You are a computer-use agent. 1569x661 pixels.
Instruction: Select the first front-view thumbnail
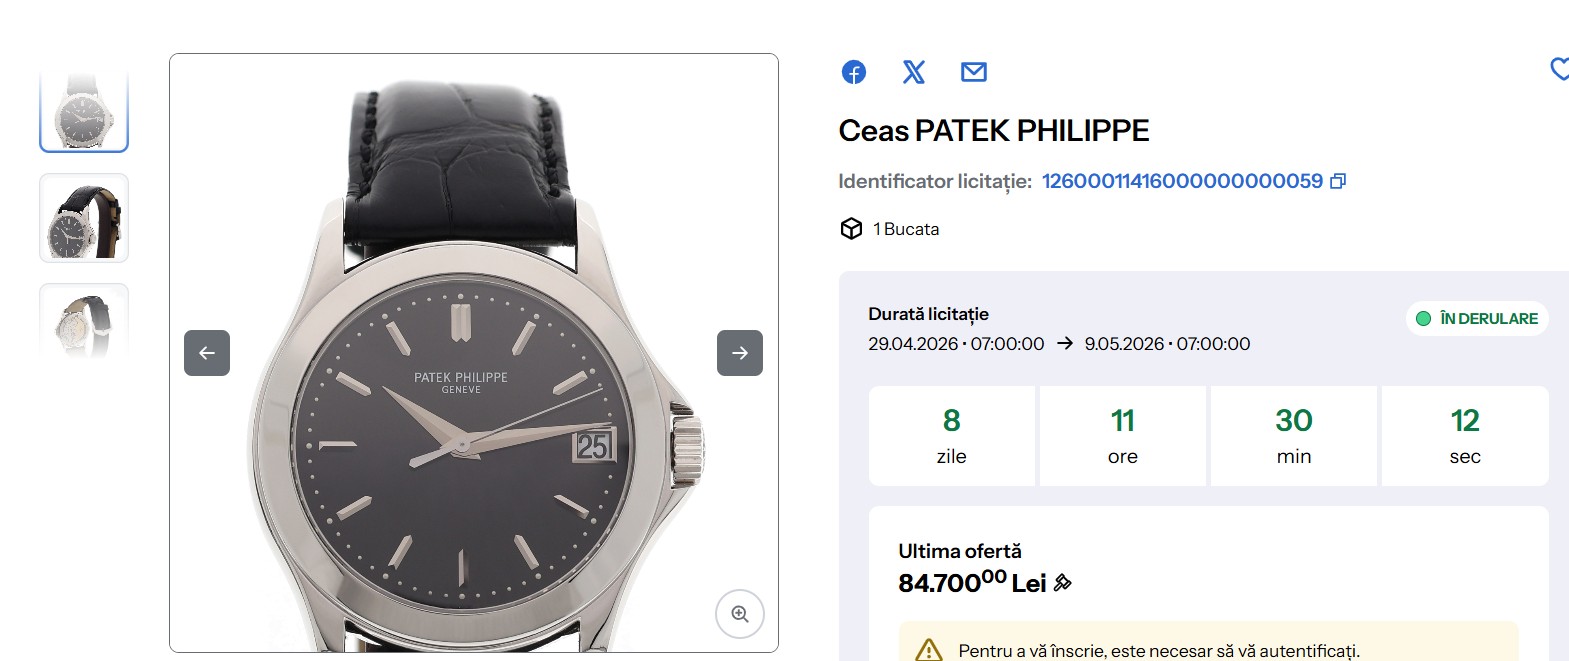point(84,111)
